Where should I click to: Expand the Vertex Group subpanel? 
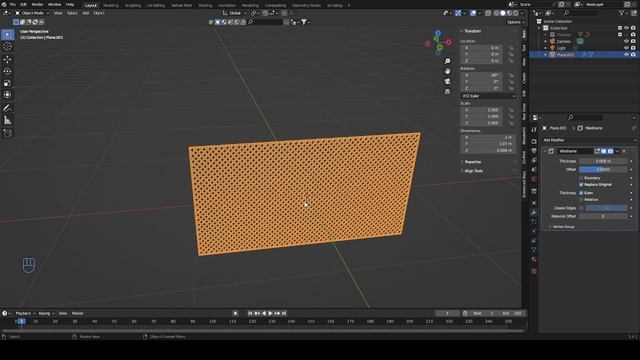tap(563, 227)
